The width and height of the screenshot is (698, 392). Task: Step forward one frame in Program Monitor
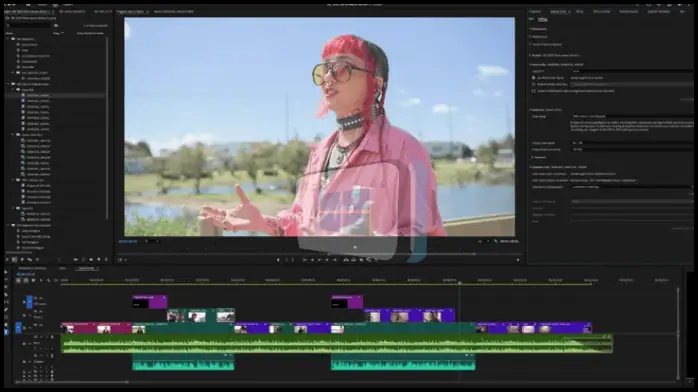[327, 260]
